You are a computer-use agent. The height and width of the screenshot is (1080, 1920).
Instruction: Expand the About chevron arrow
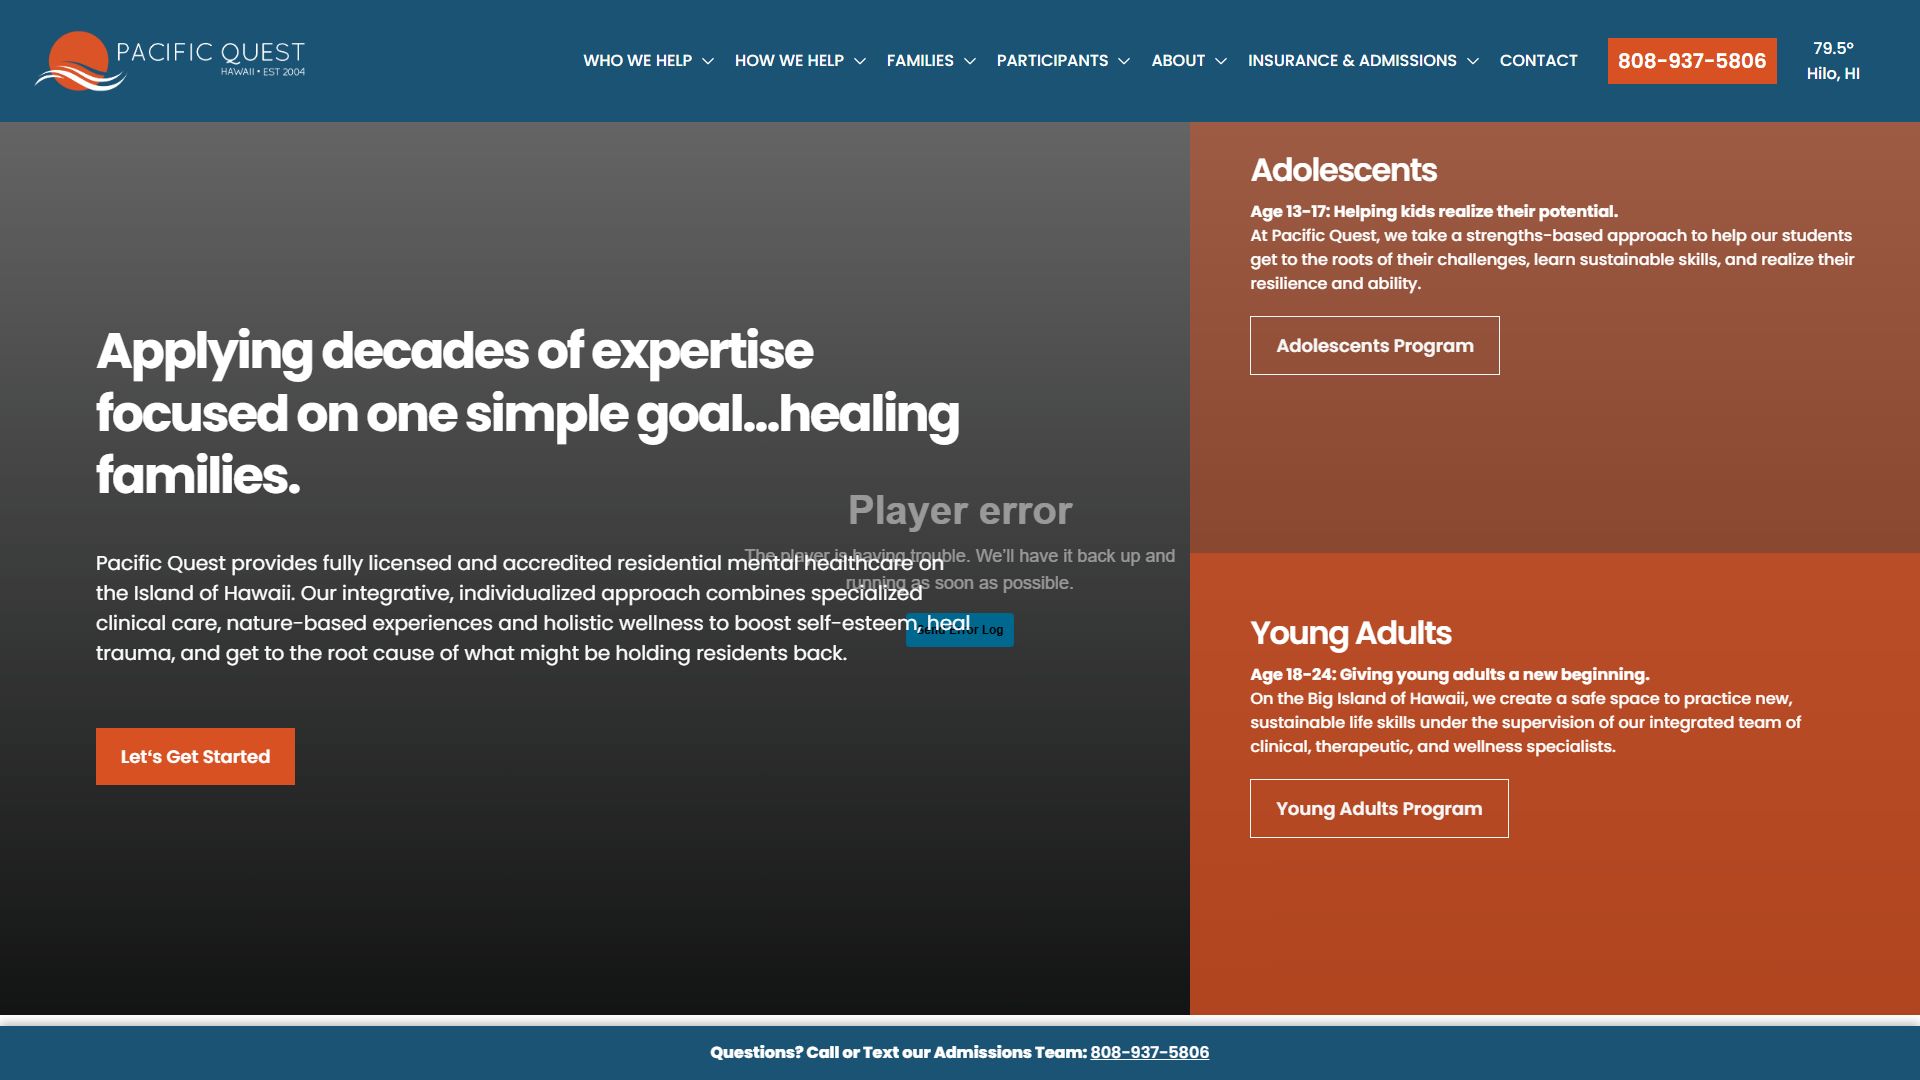[x=1221, y=61]
